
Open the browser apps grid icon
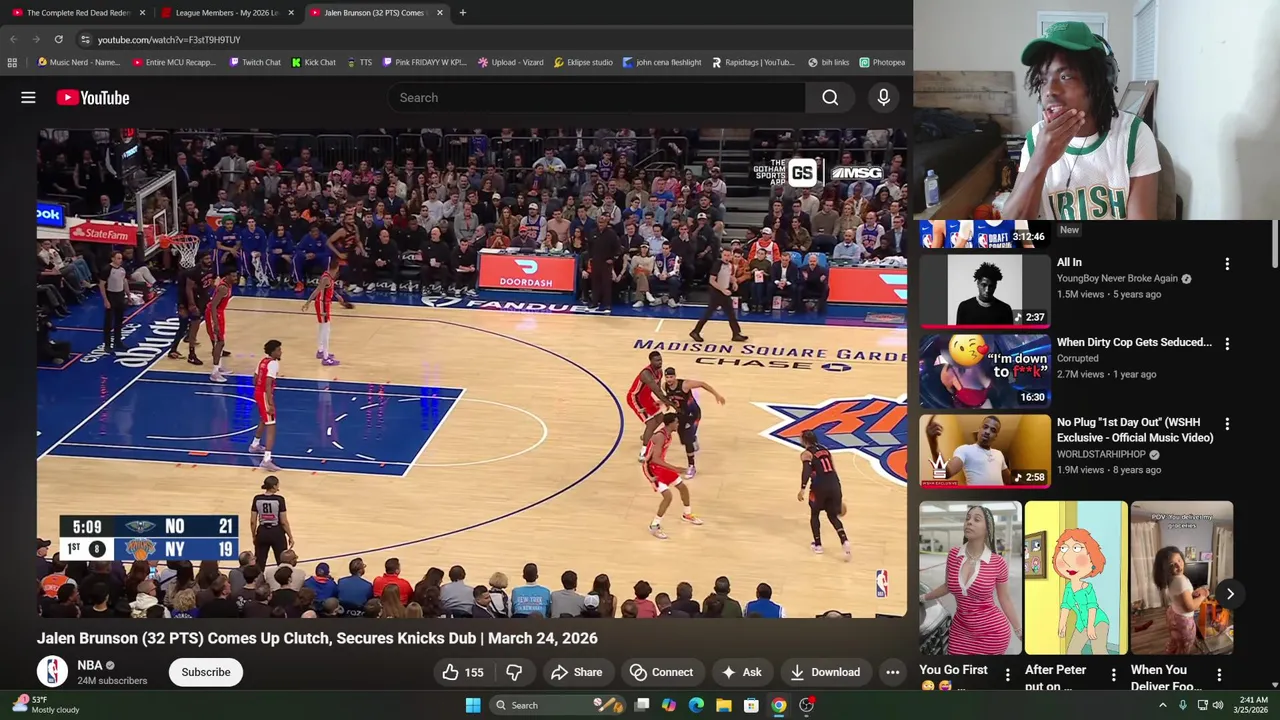[12, 62]
